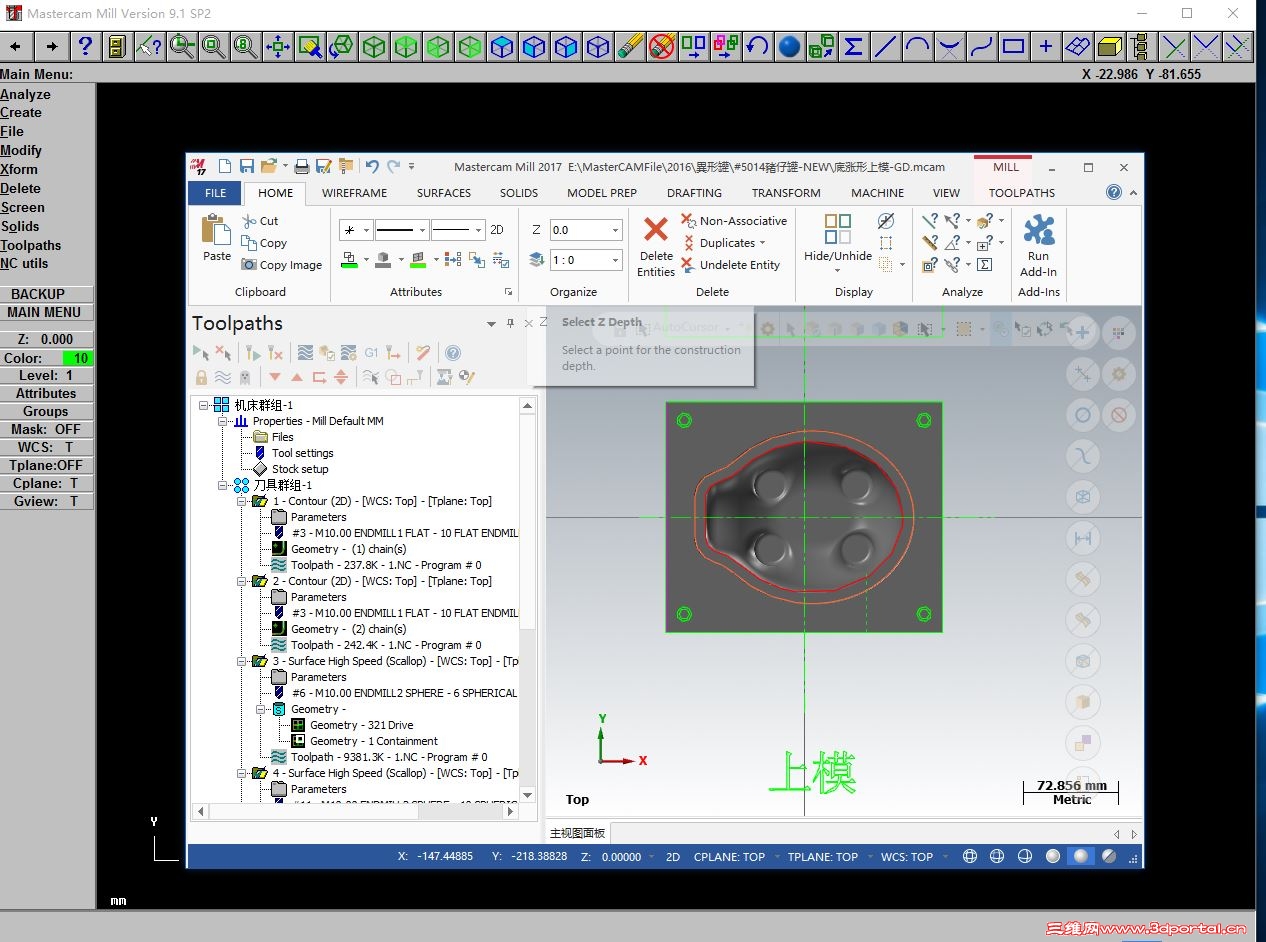1266x942 pixels.
Task: Switch to the SURFACES ribbon tab
Action: [x=444, y=193]
